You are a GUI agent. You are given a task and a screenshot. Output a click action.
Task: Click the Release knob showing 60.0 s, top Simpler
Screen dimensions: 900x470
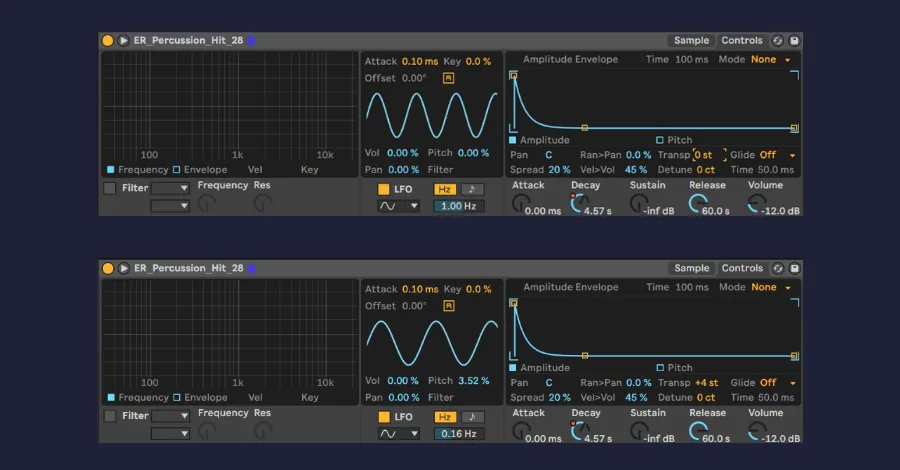(x=697, y=203)
